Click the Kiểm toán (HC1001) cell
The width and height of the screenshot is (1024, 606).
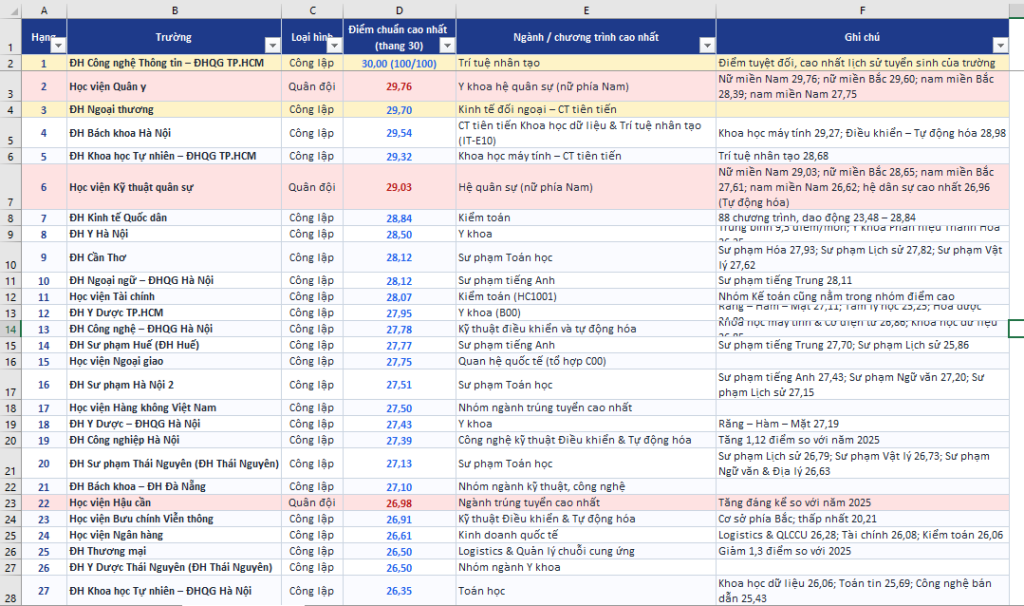[586, 296]
